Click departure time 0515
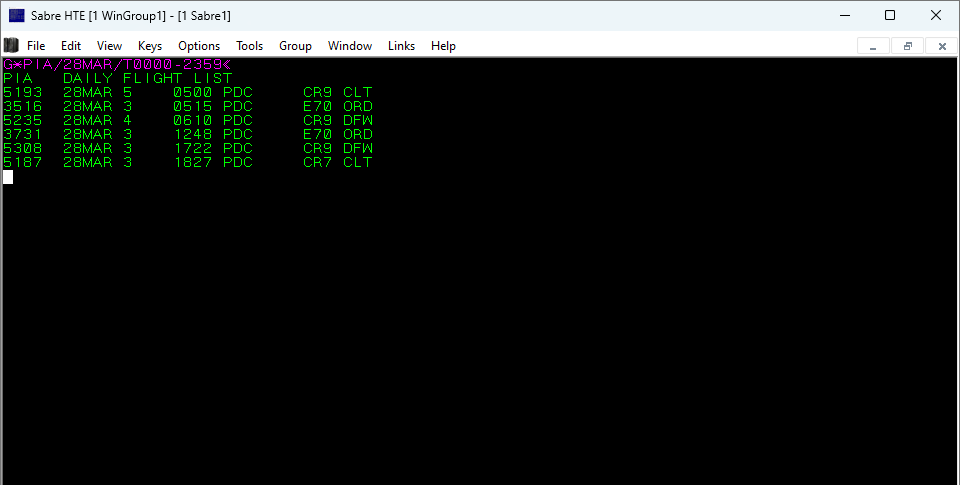The image size is (960, 485). click(x=193, y=107)
